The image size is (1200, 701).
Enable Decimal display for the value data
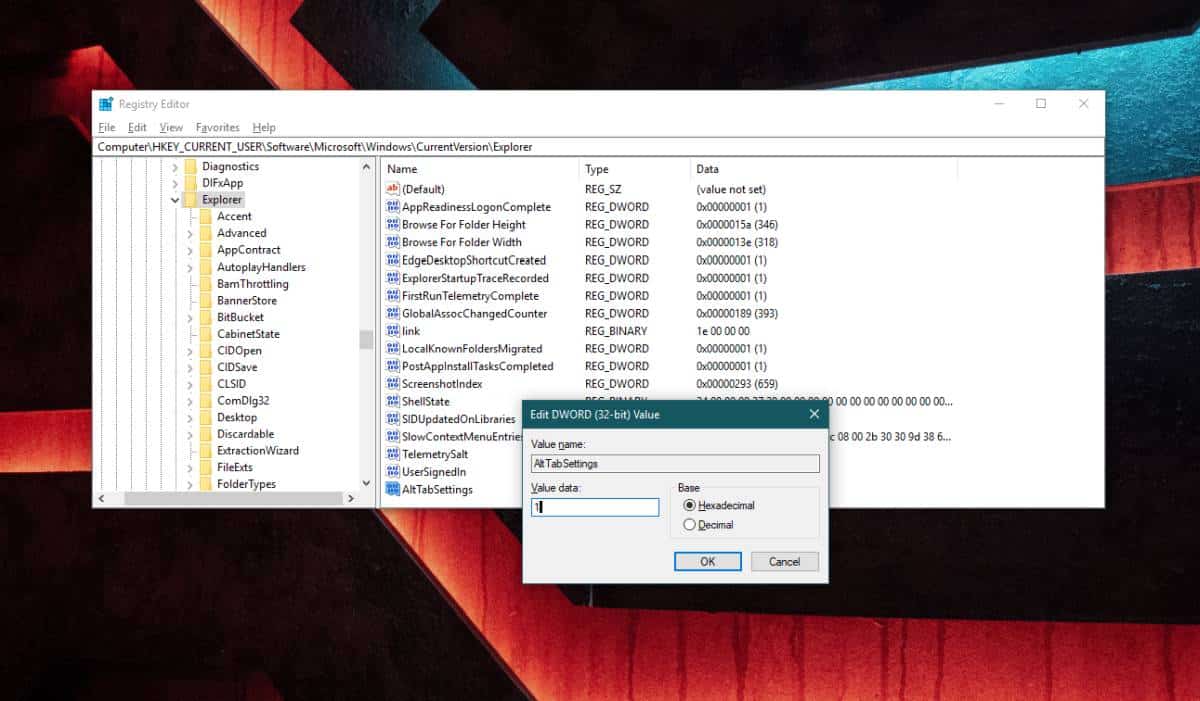(689, 524)
